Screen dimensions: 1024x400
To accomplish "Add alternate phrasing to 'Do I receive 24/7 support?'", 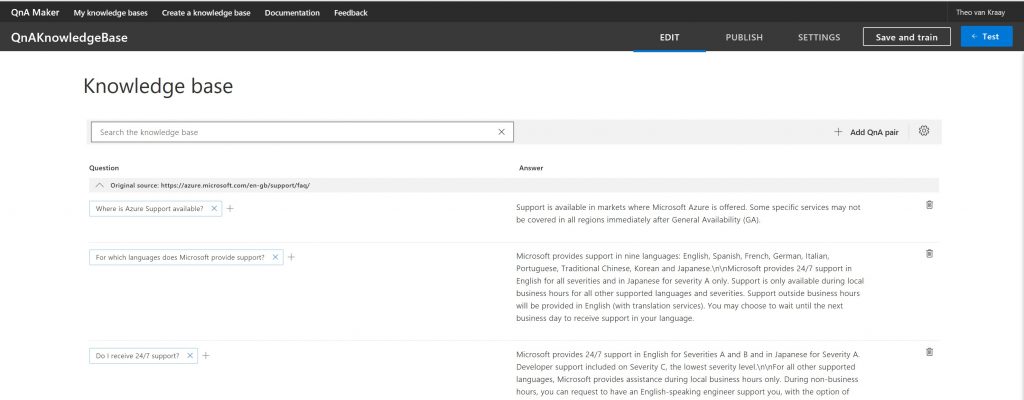I will pos(206,356).
